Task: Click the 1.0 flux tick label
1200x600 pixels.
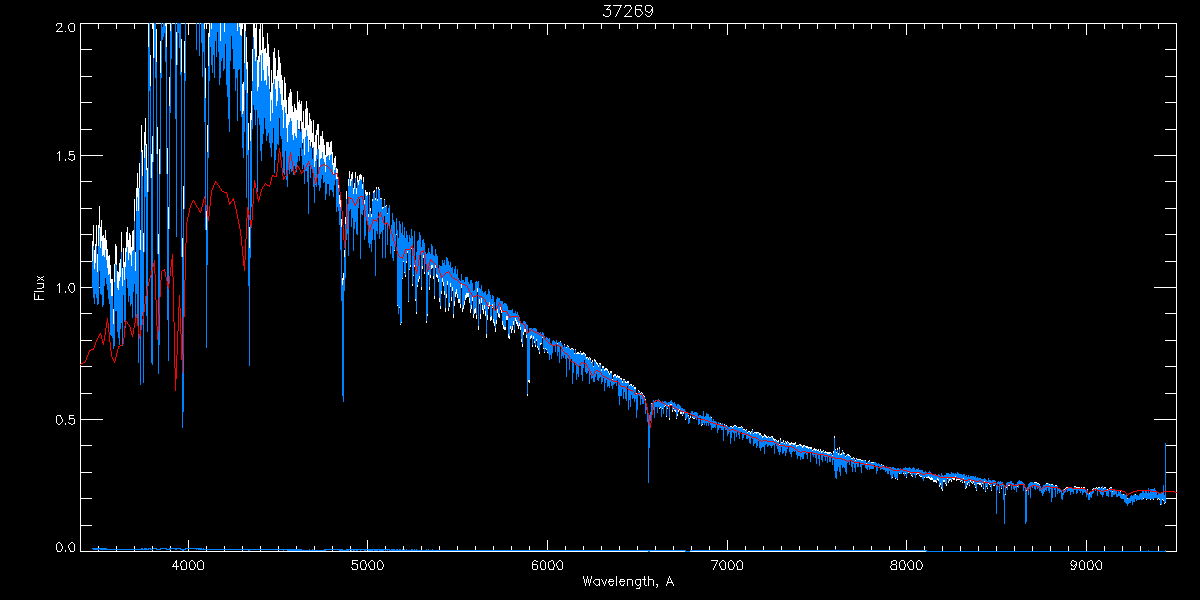Action: (62, 288)
